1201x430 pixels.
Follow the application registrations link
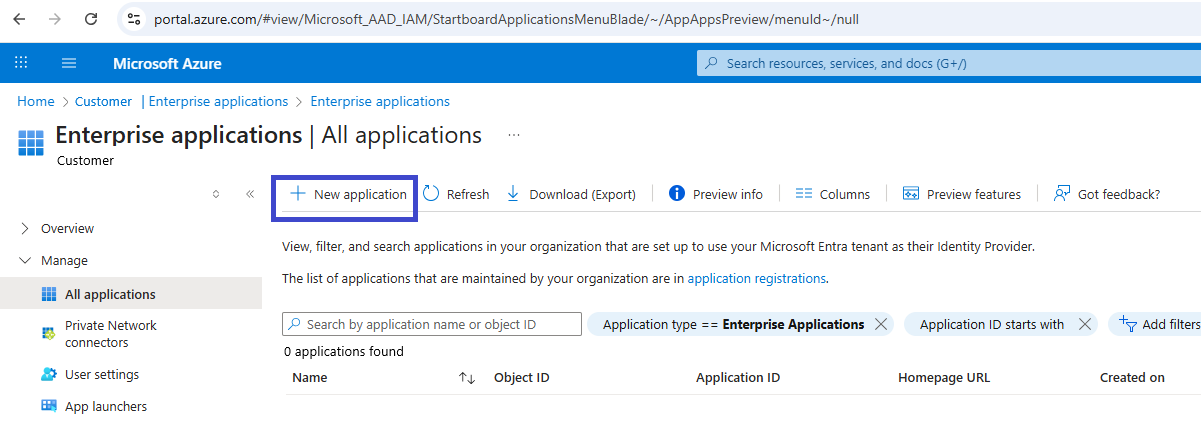point(757,279)
